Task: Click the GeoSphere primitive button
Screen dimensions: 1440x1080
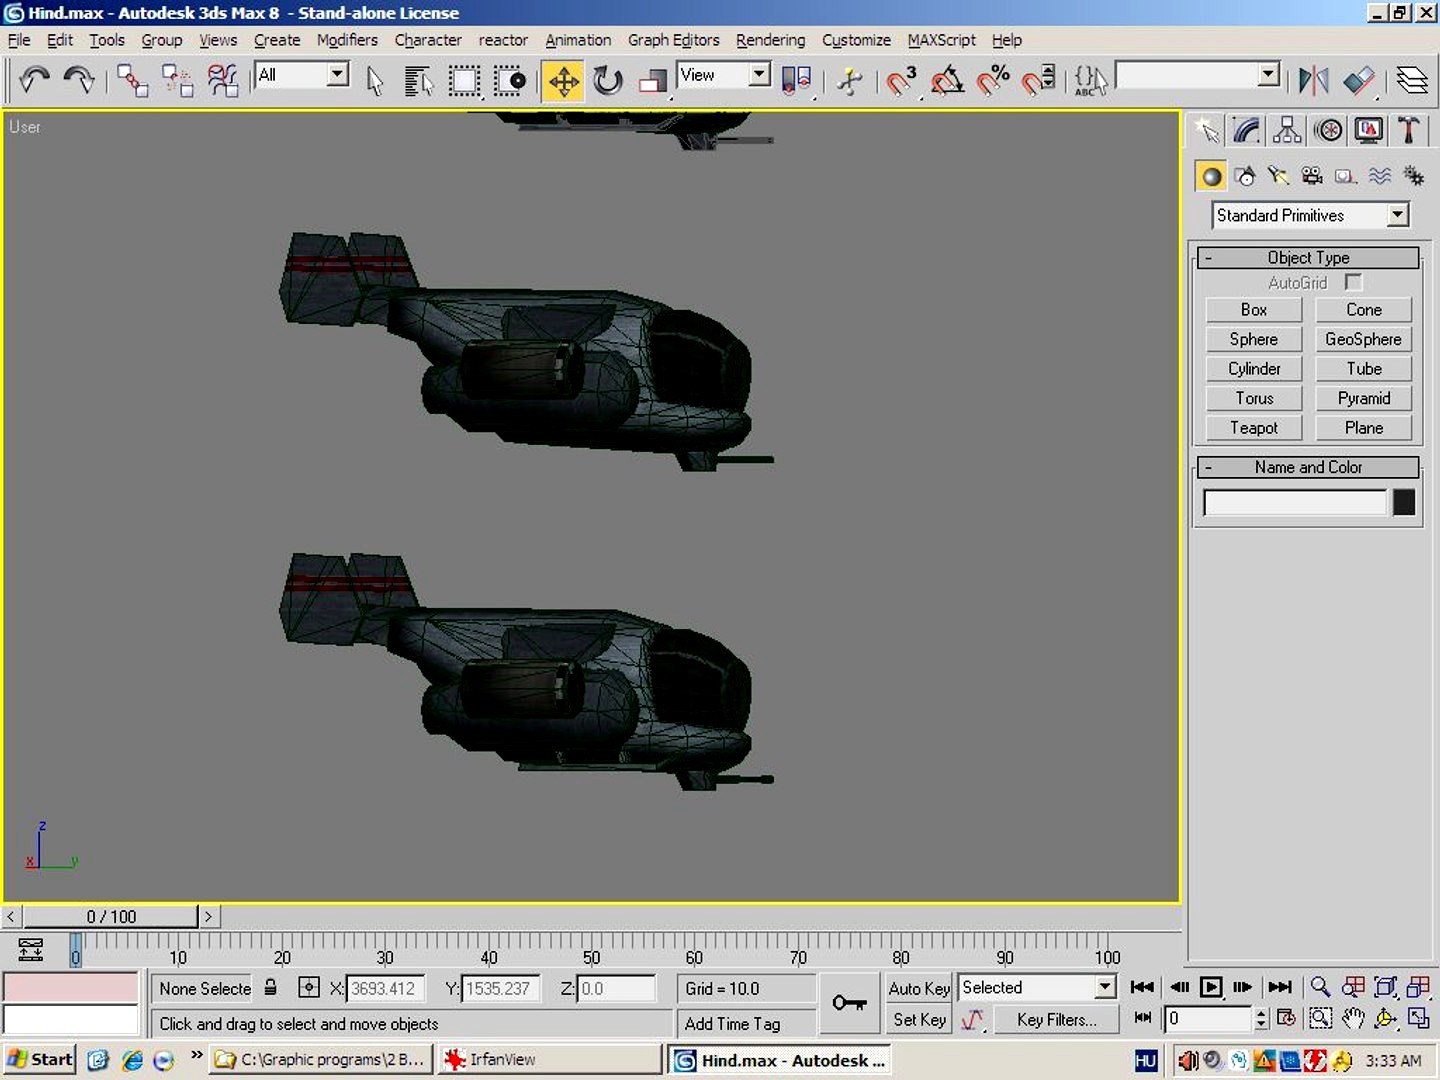Action: (1363, 340)
